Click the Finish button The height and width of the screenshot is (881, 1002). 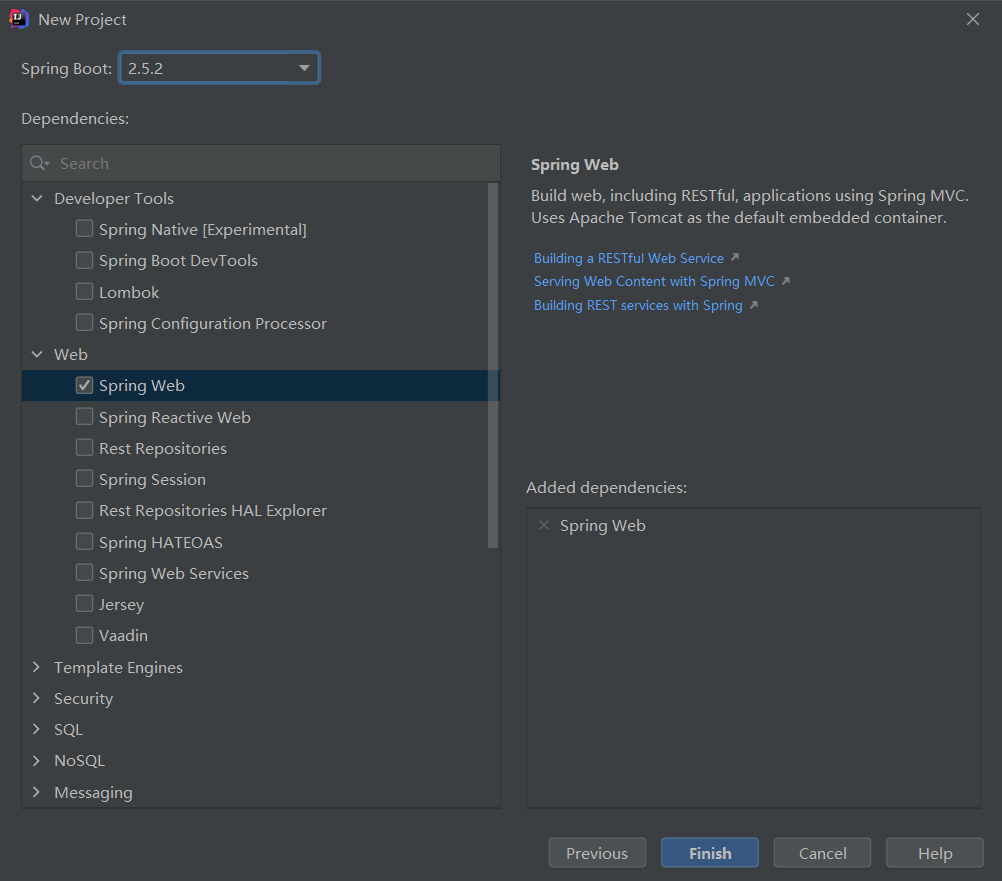click(x=710, y=853)
